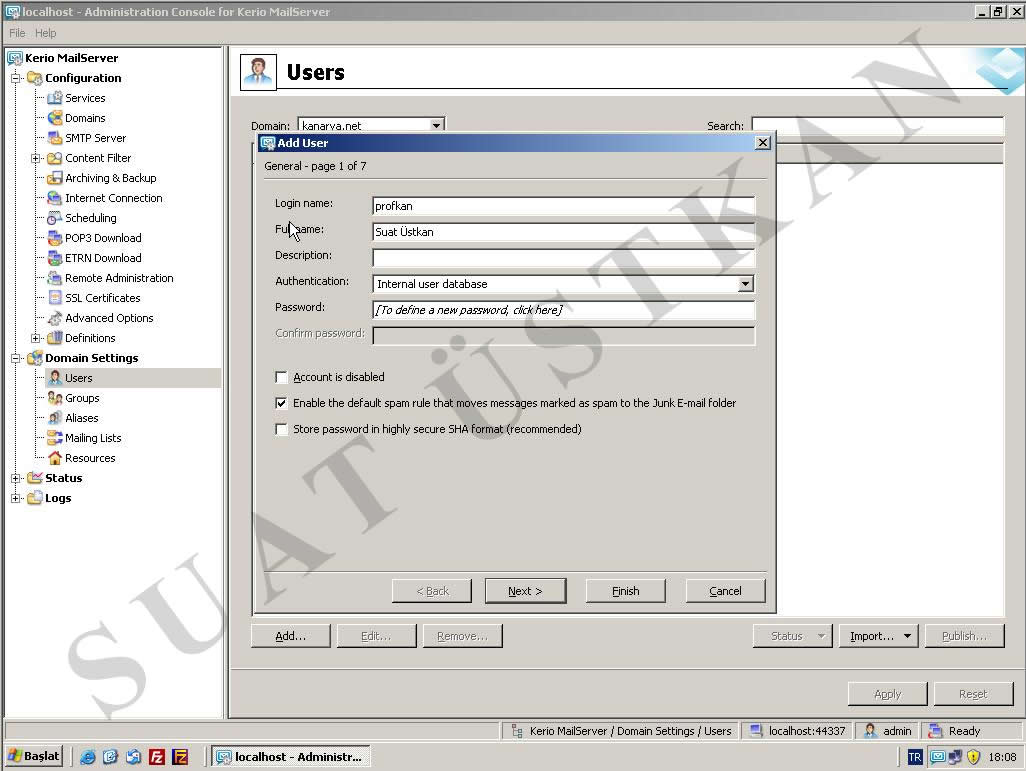Screen dimensions: 1026x771
Task: Click the Kerio MailServer path in status bar
Action: 621,731
